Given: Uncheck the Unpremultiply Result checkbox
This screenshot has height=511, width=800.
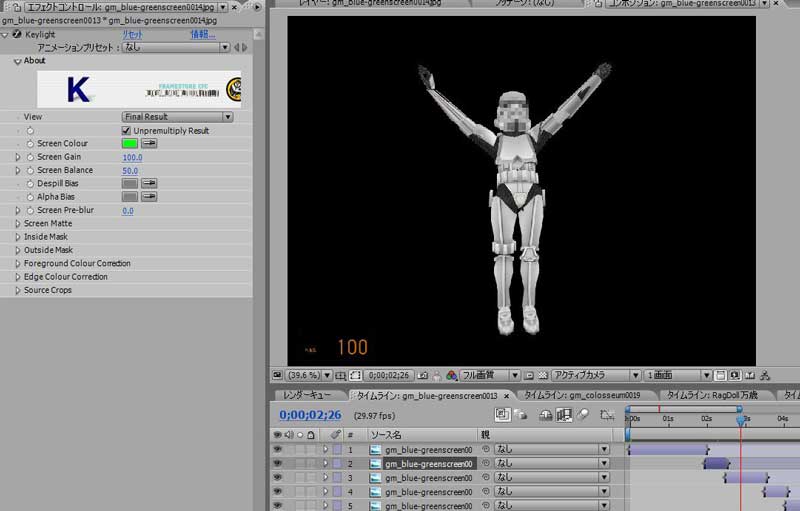Looking at the screenshot, I should [127, 131].
